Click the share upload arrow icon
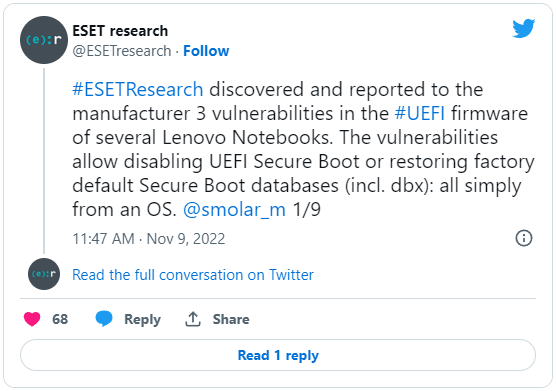The width and height of the screenshot is (556, 391). pos(193,319)
